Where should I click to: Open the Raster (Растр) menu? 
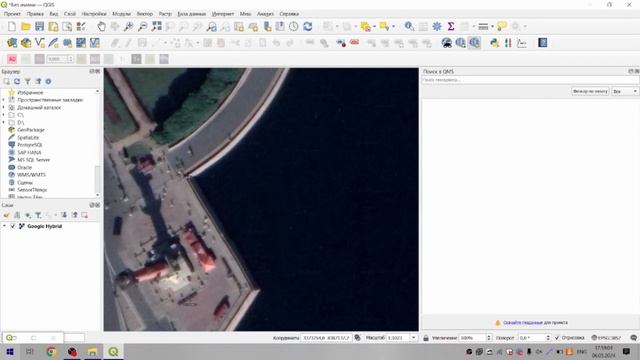click(x=165, y=14)
